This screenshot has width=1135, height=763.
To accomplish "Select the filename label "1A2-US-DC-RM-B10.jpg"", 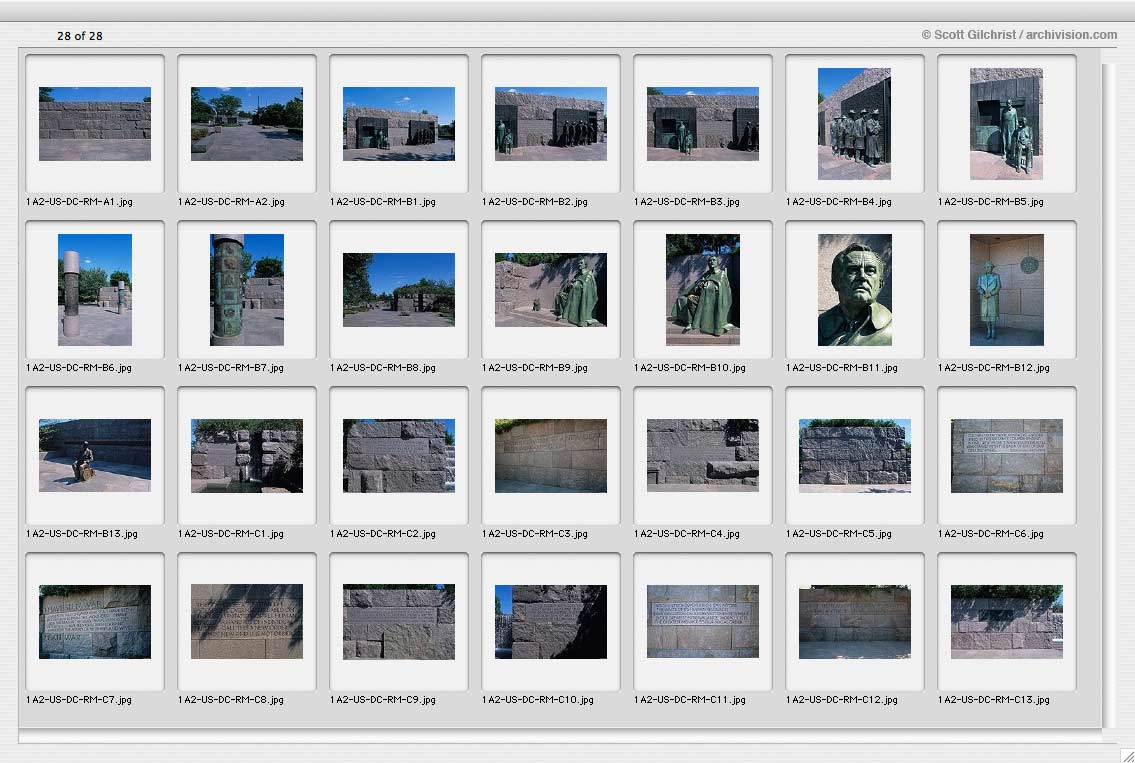I will 690,368.
